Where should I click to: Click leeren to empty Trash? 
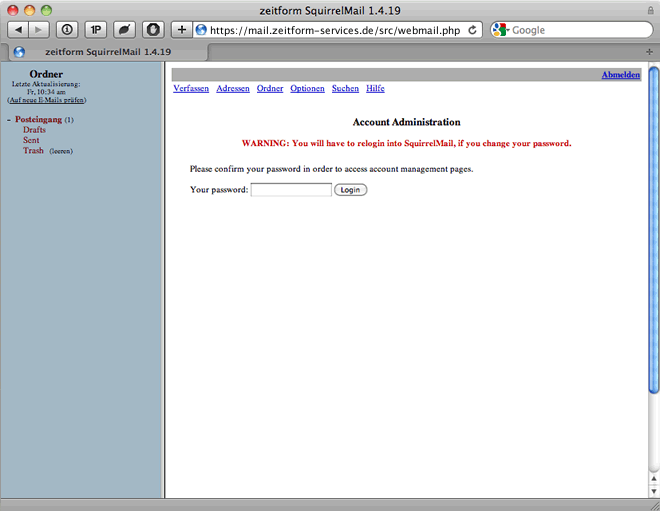(x=61, y=151)
